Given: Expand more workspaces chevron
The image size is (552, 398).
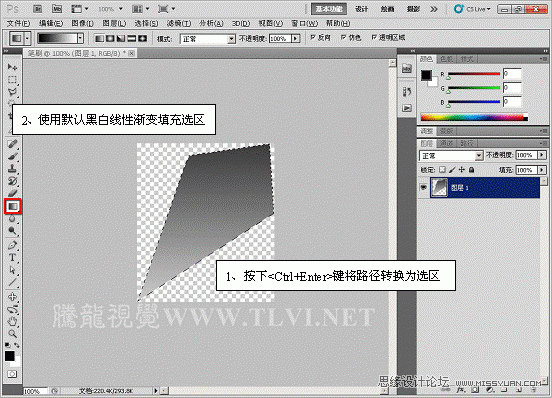Looking at the screenshot, I should [434, 9].
